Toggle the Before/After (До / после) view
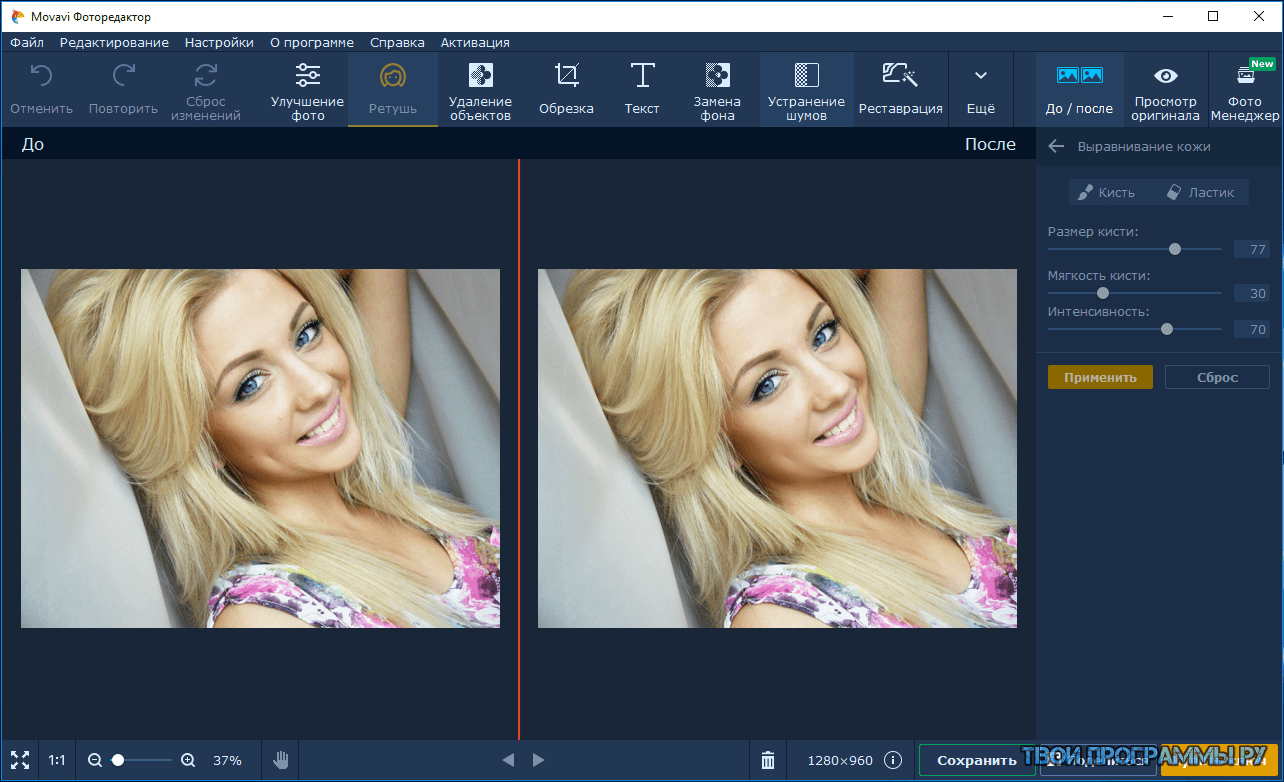This screenshot has width=1284, height=782. [1079, 89]
